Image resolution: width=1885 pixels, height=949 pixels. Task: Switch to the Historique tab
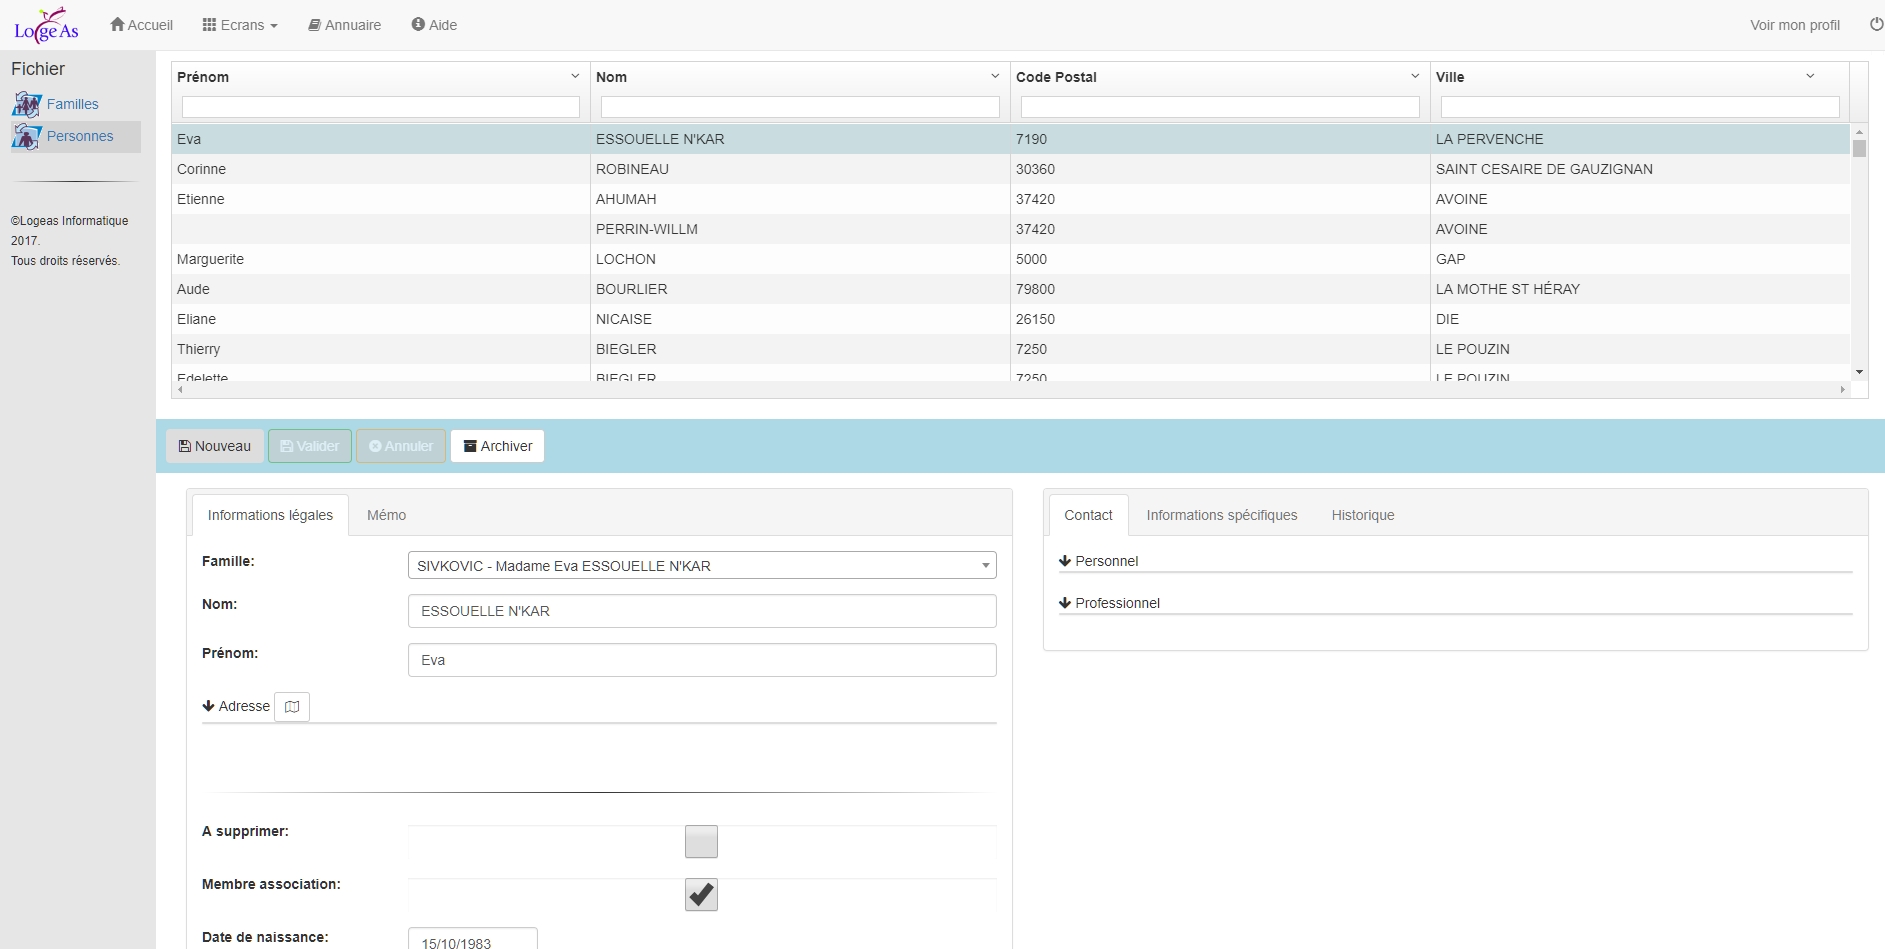(x=1362, y=515)
